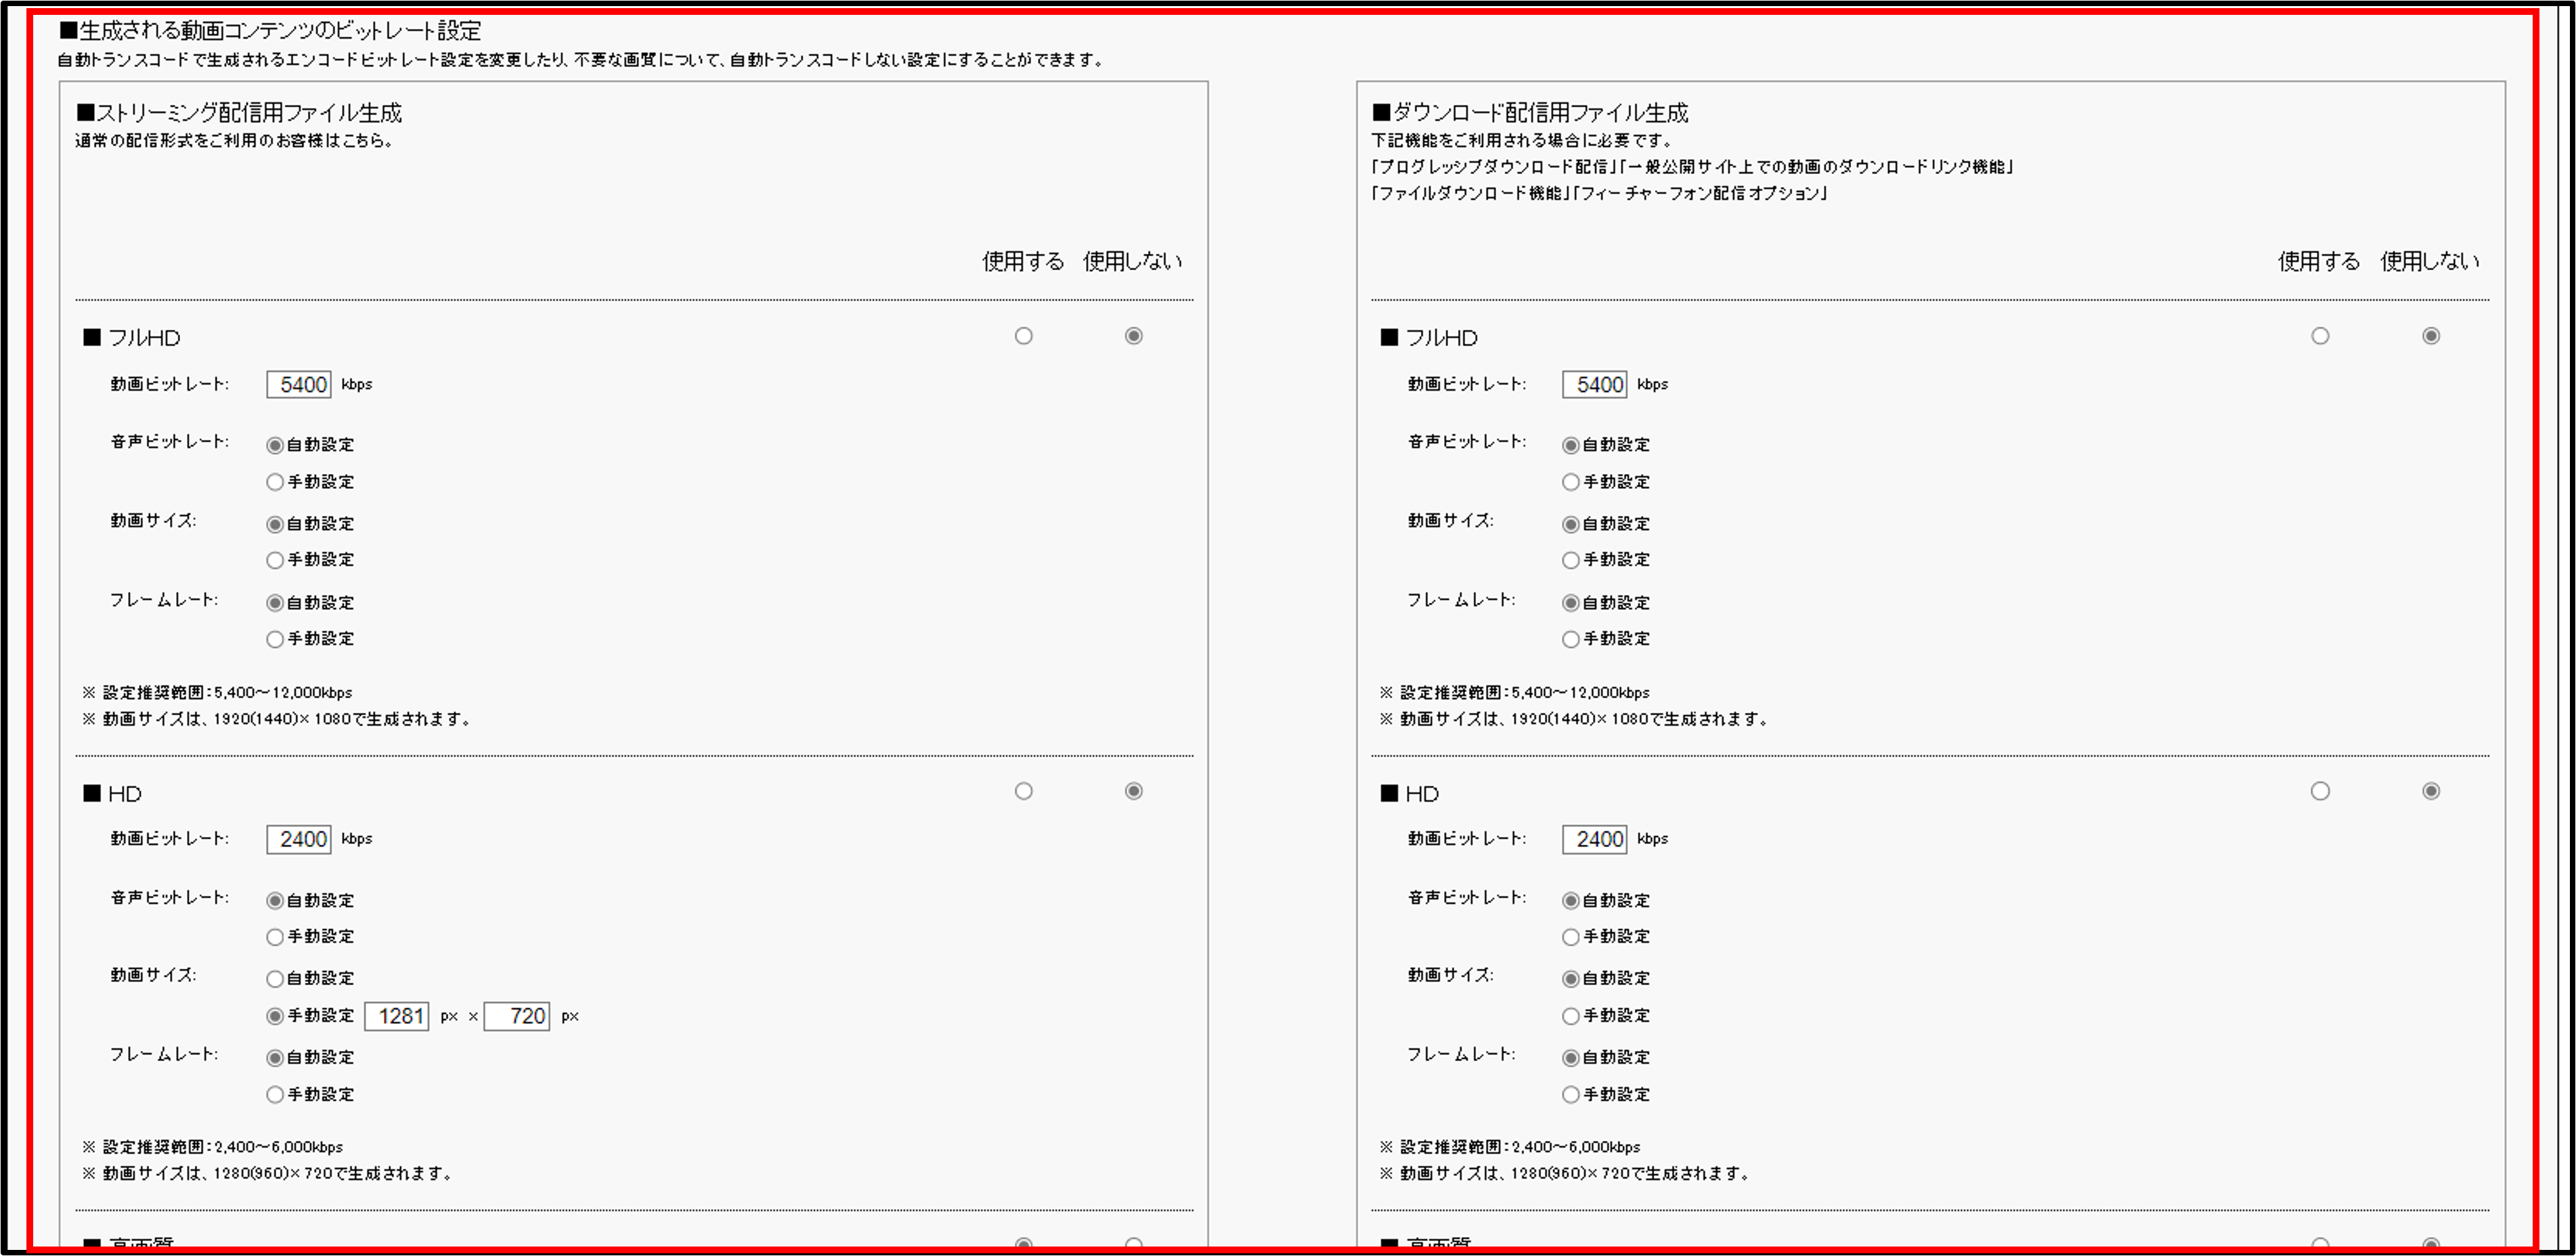Select 使用する for download フルHD
The height and width of the screenshot is (1256, 2576).
point(2320,336)
